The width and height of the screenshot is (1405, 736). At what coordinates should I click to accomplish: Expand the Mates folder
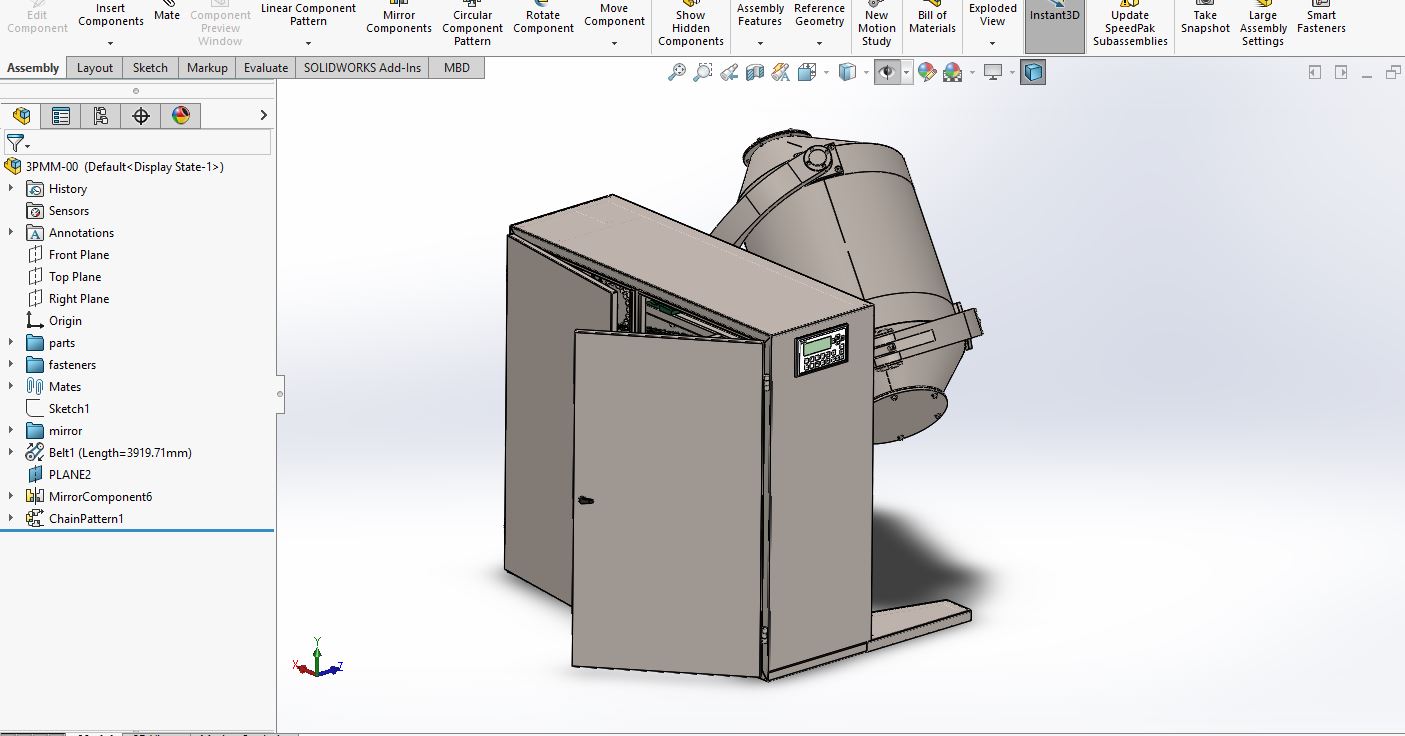11,387
